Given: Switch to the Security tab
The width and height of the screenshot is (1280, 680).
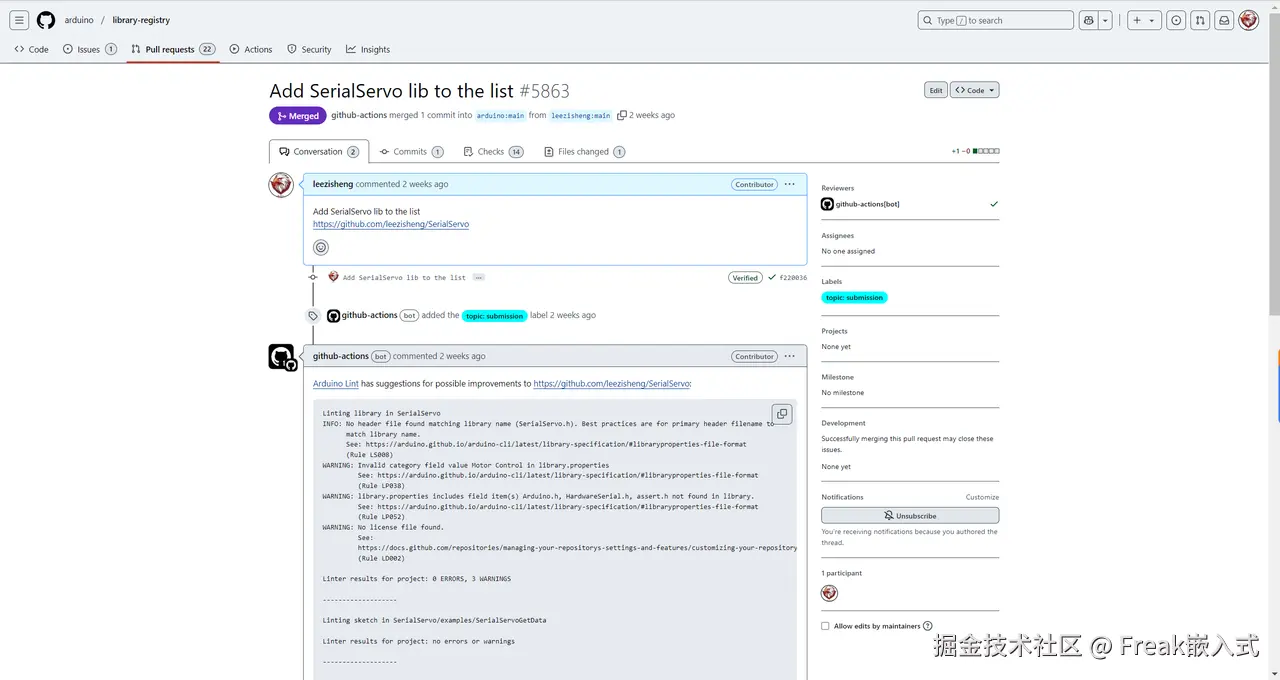Looking at the screenshot, I should click(309, 49).
